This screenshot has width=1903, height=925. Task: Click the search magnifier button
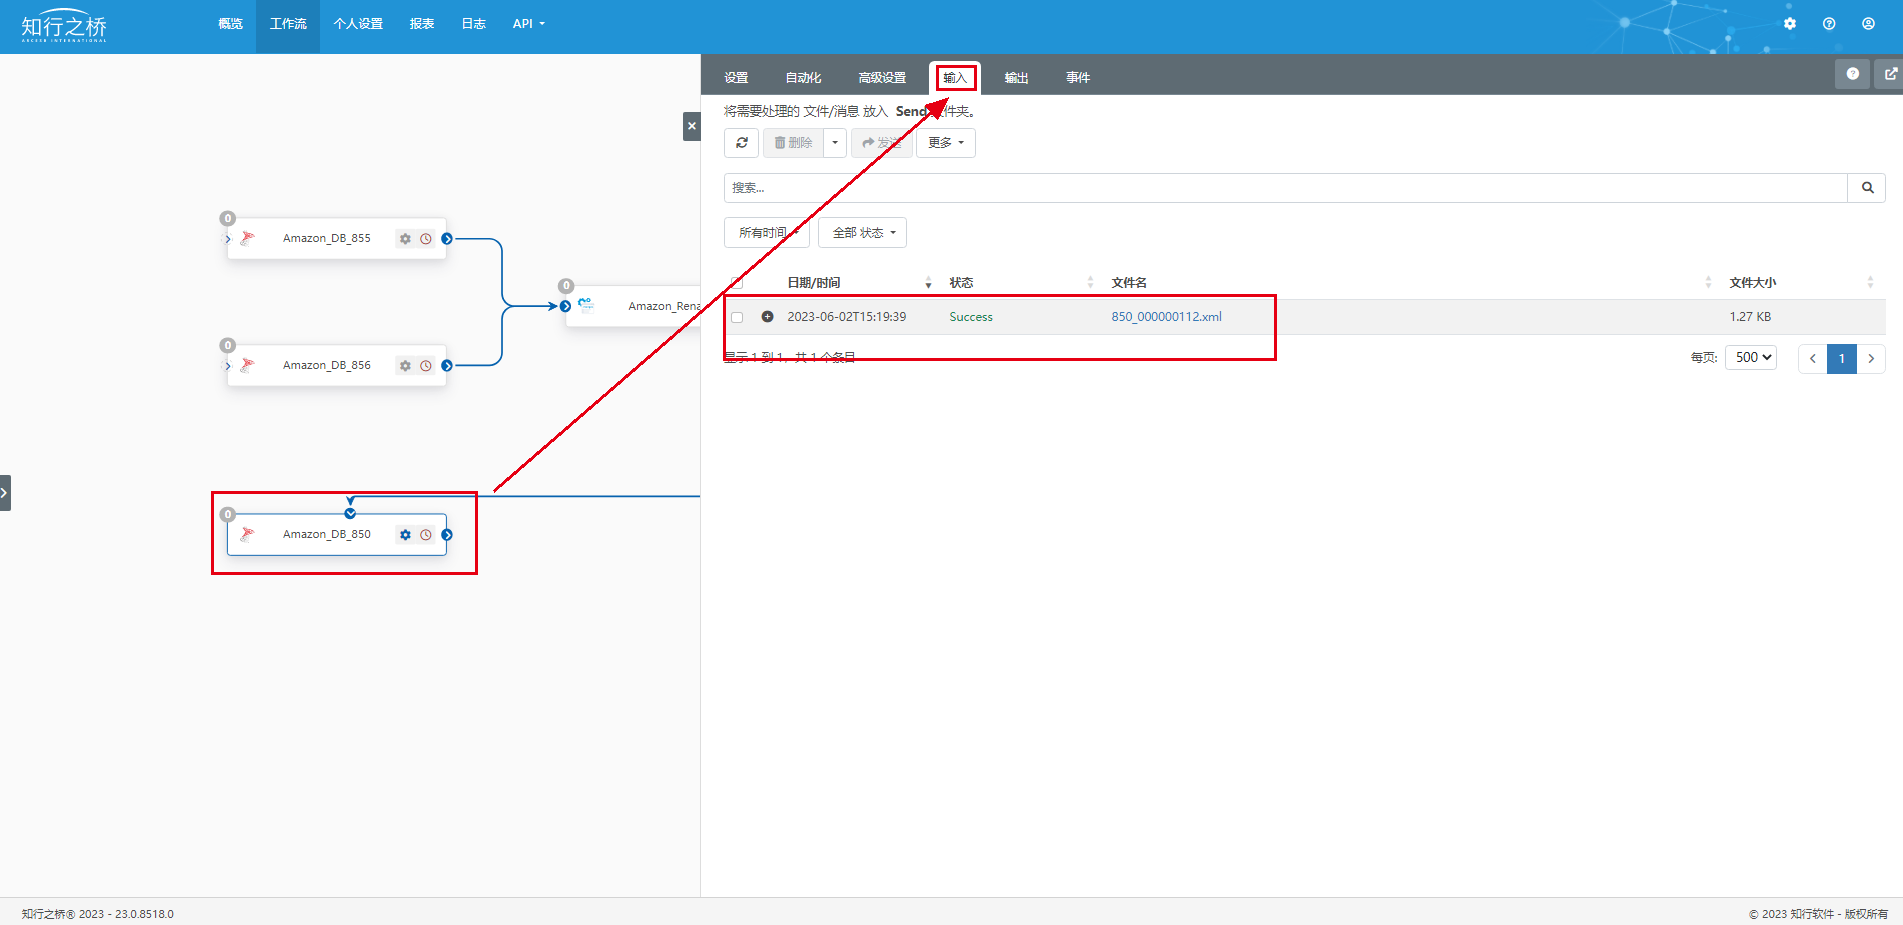tap(1866, 188)
